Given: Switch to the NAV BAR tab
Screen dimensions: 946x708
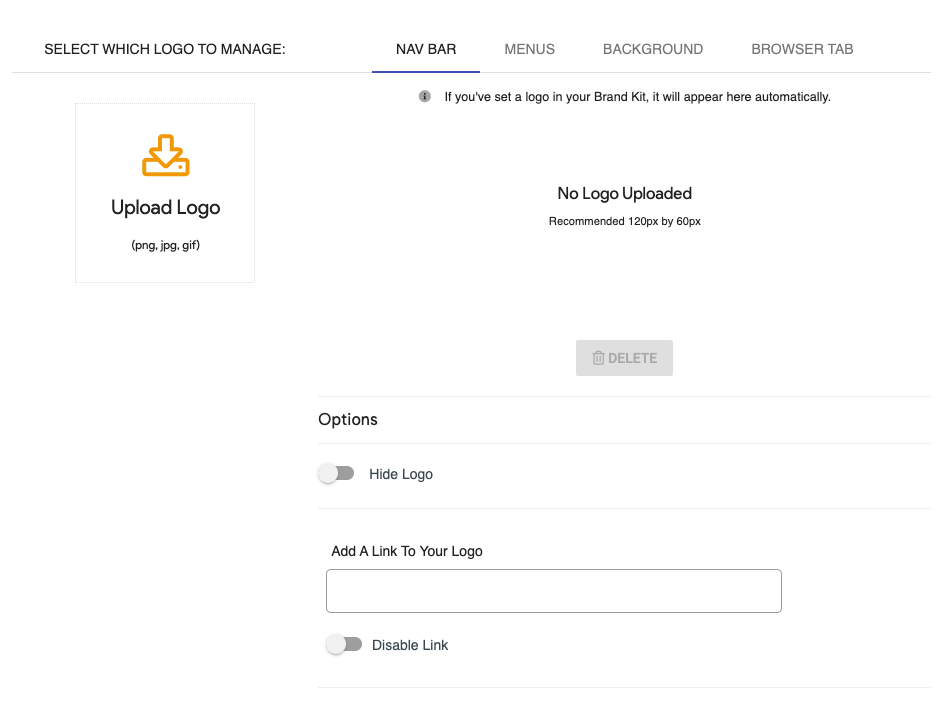Looking at the screenshot, I should 426,49.
